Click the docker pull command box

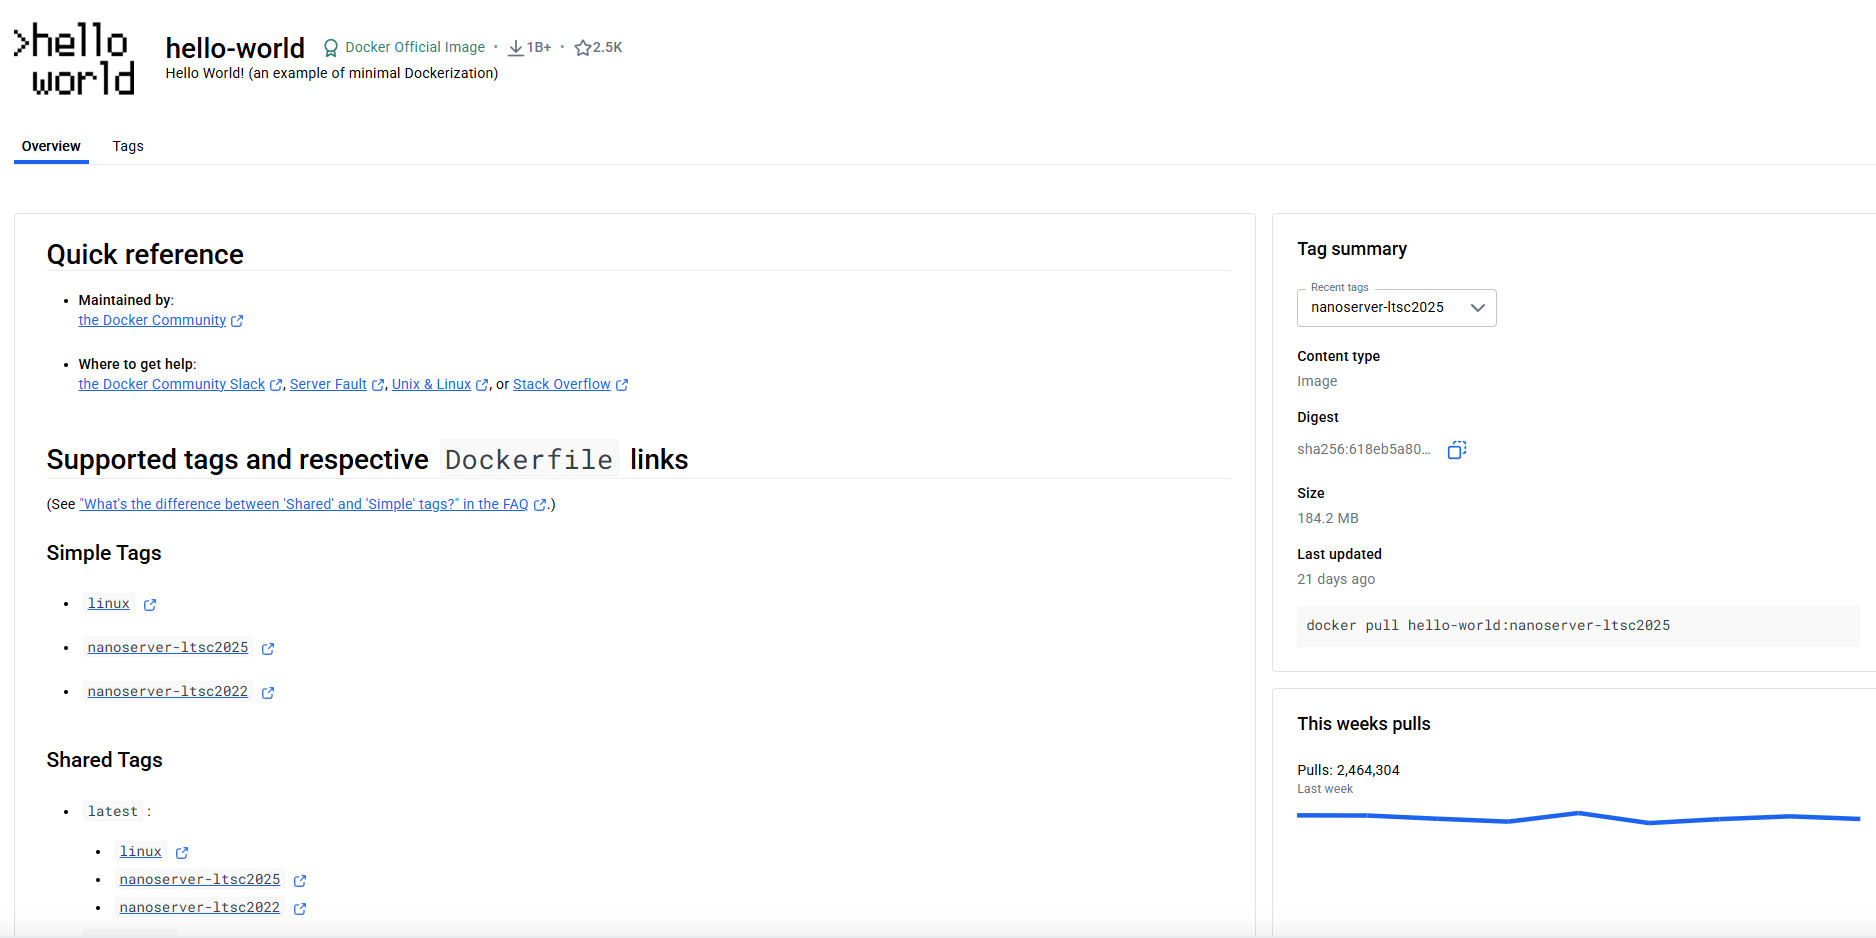[1578, 626]
